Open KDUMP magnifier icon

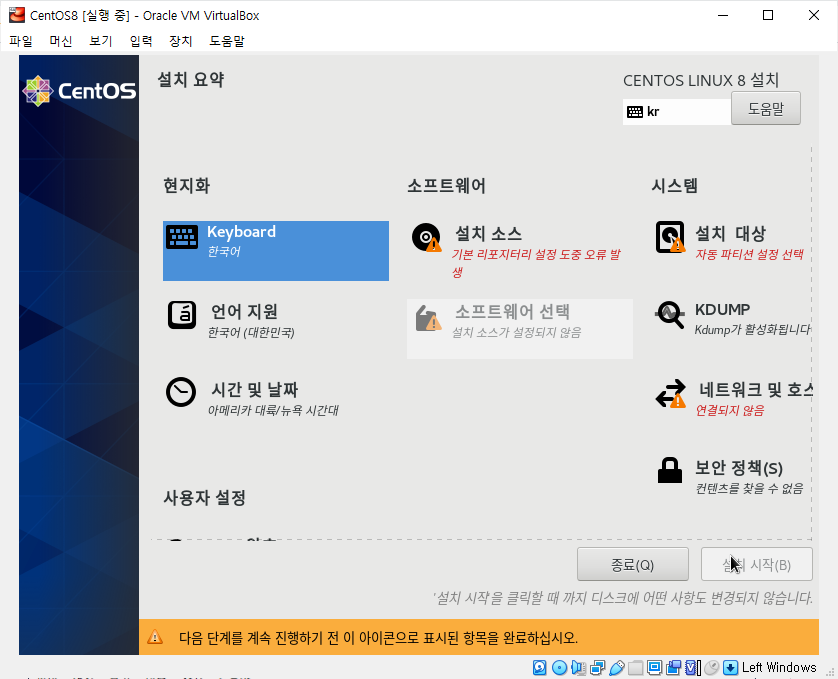click(670, 315)
